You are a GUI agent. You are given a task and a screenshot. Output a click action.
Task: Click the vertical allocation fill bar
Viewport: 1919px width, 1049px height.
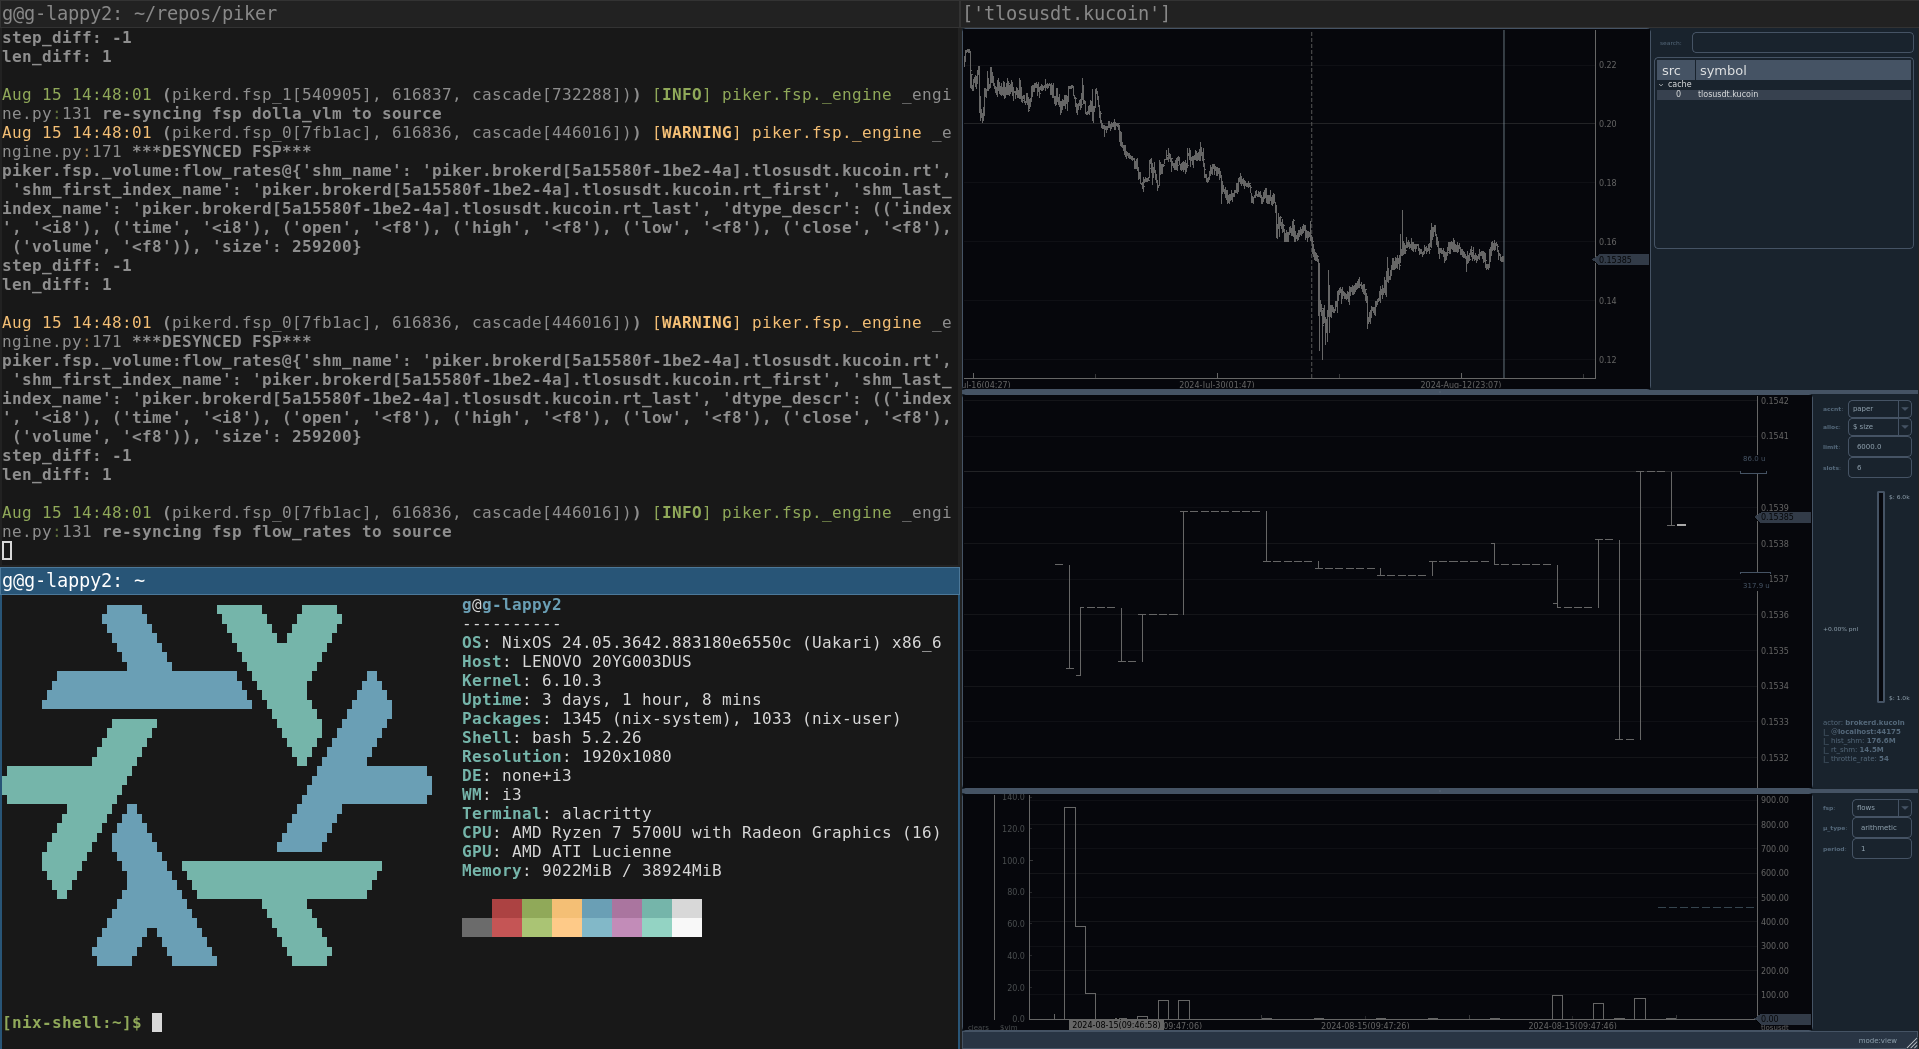[1880, 597]
